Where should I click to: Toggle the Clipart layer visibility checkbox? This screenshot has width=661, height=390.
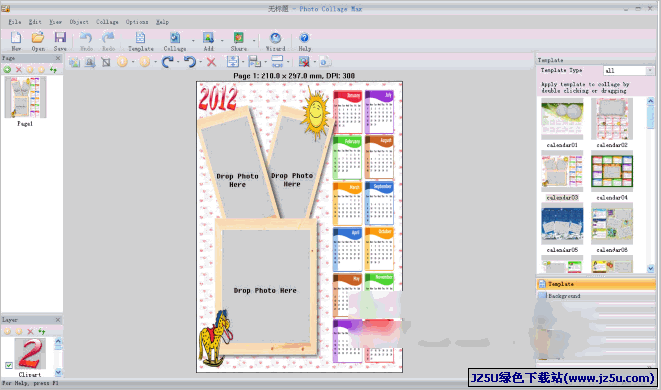pyautogui.click(x=9, y=365)
